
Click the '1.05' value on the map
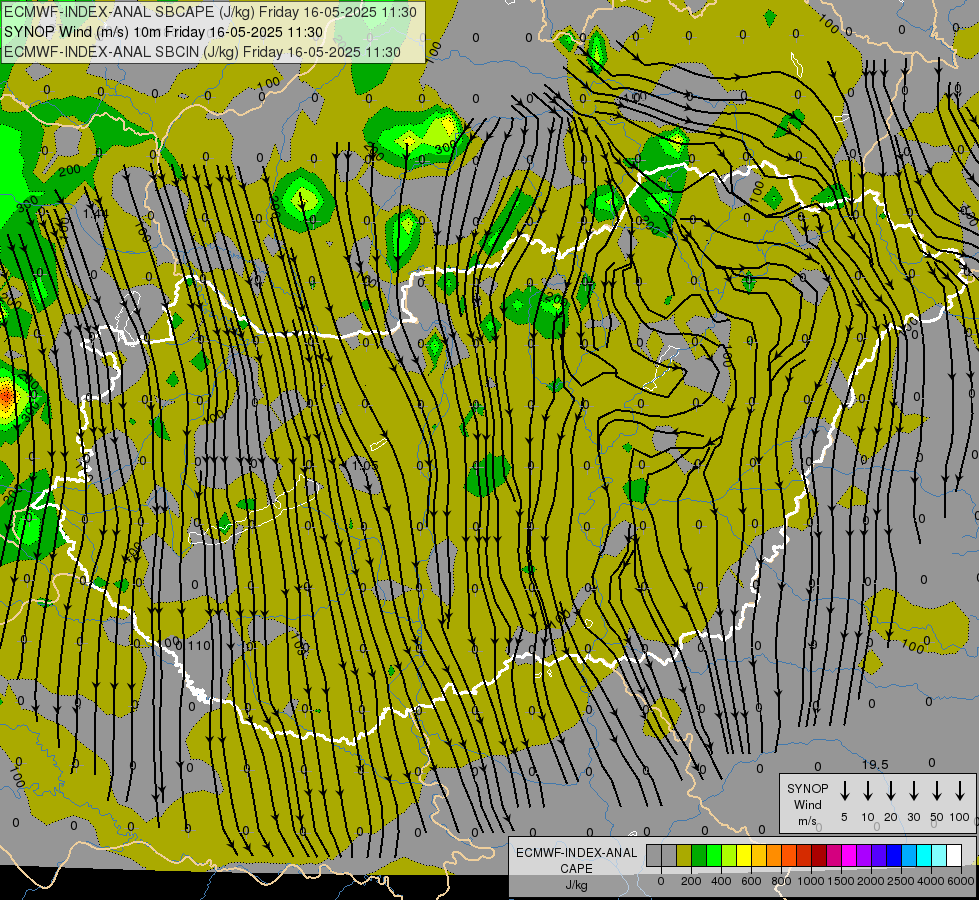coord(365,465)
